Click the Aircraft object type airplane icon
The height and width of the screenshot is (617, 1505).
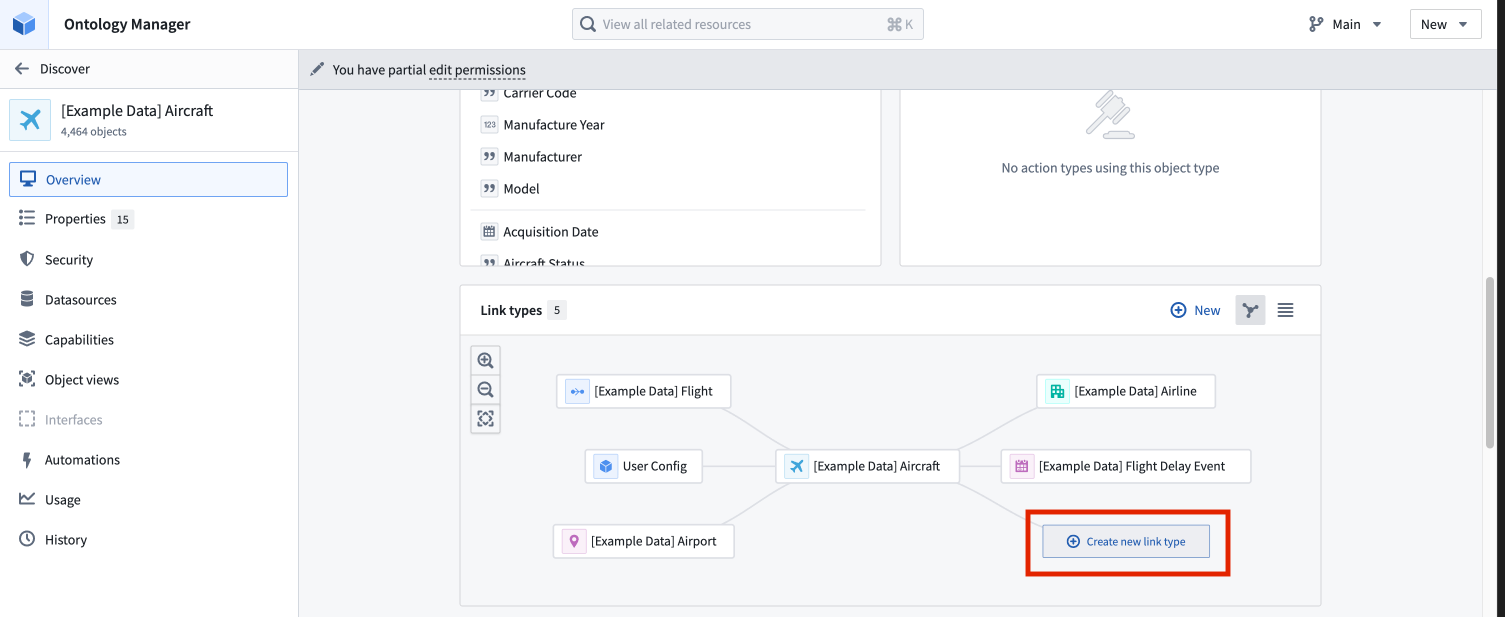(x=30, y=120)
